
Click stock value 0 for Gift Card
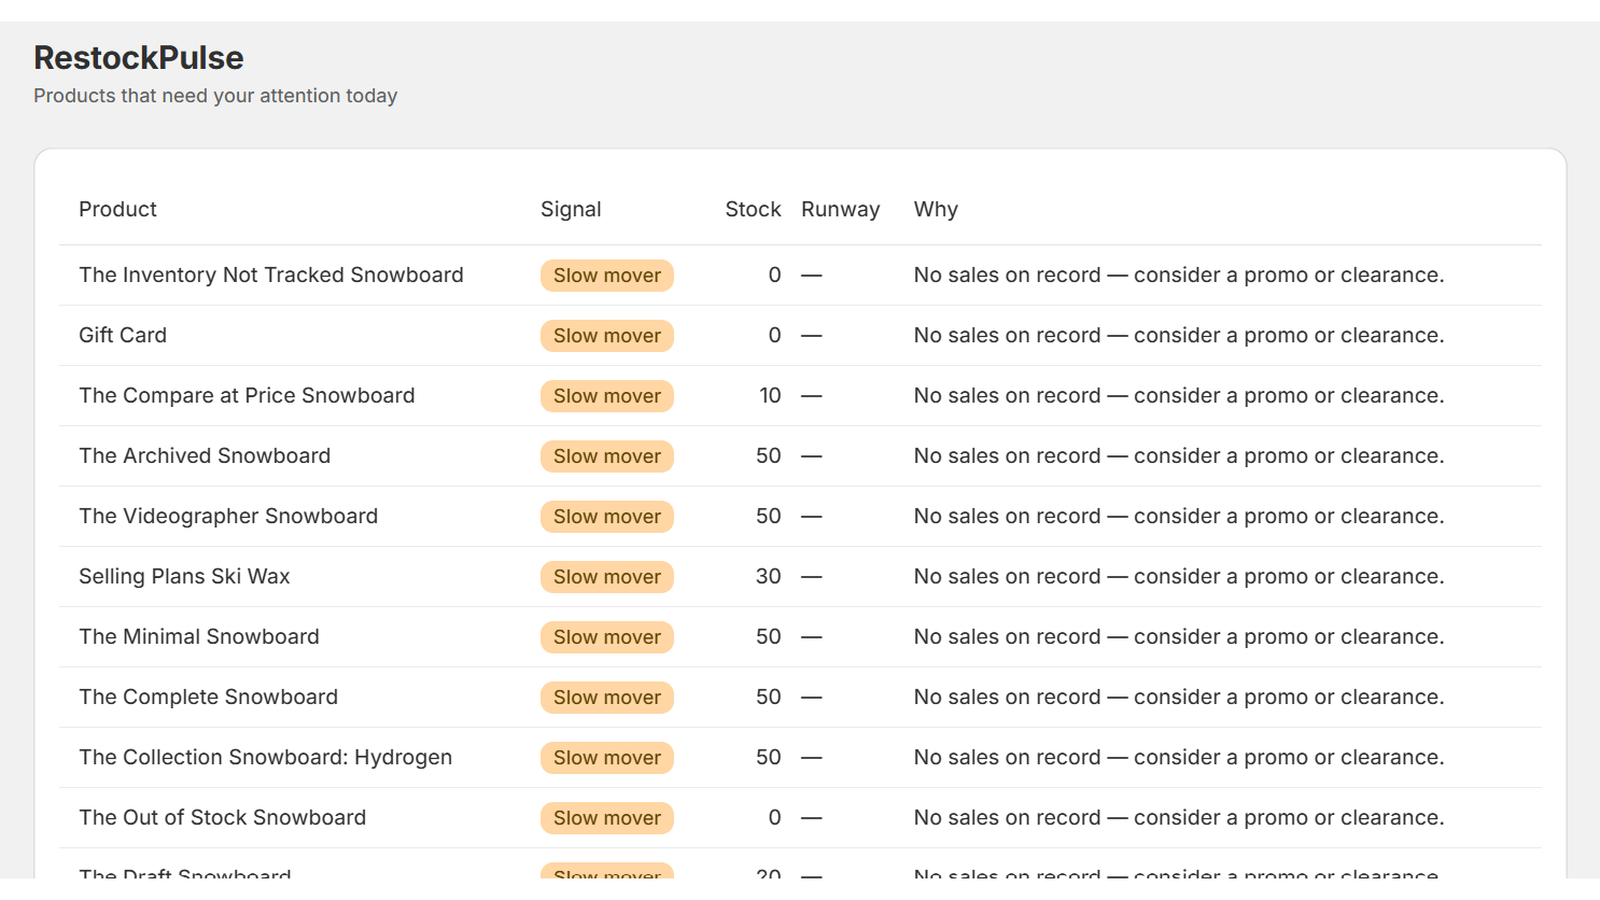pyautogui.click(x=775, y=335)
